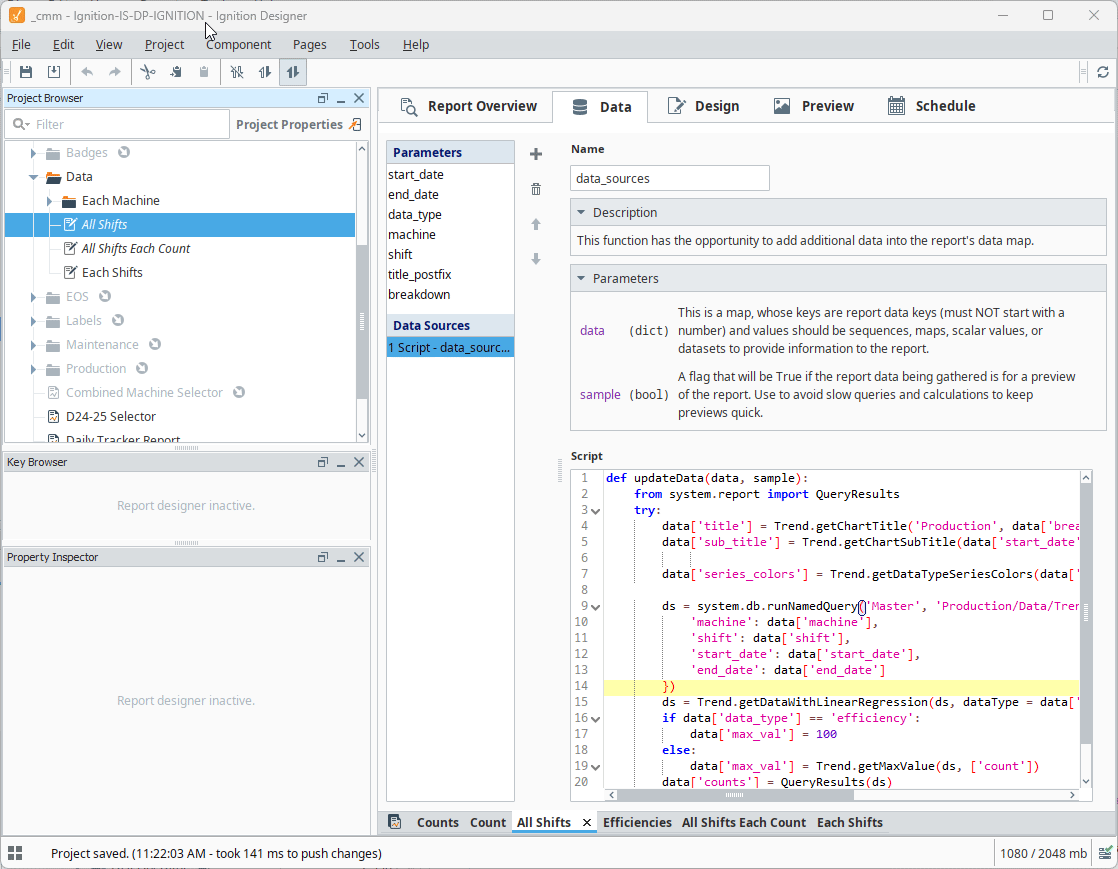
Task: Expand the Maintenance folder
Action: coord(33,345)
